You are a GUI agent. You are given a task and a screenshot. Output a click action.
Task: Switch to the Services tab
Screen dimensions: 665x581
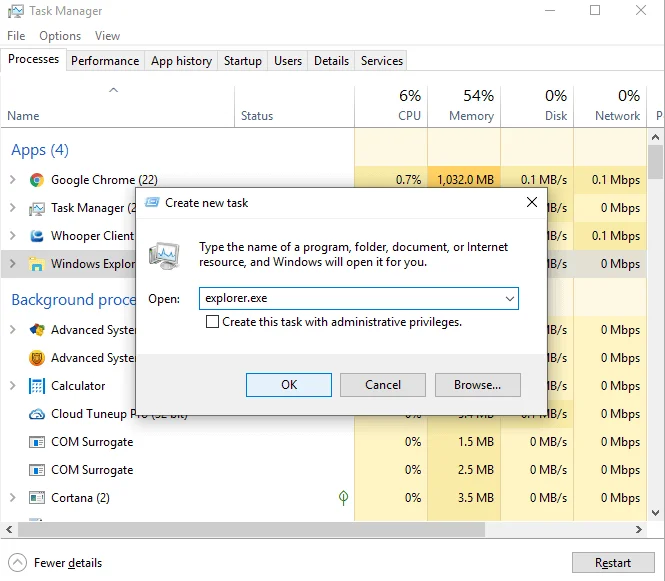pos(382,61)
